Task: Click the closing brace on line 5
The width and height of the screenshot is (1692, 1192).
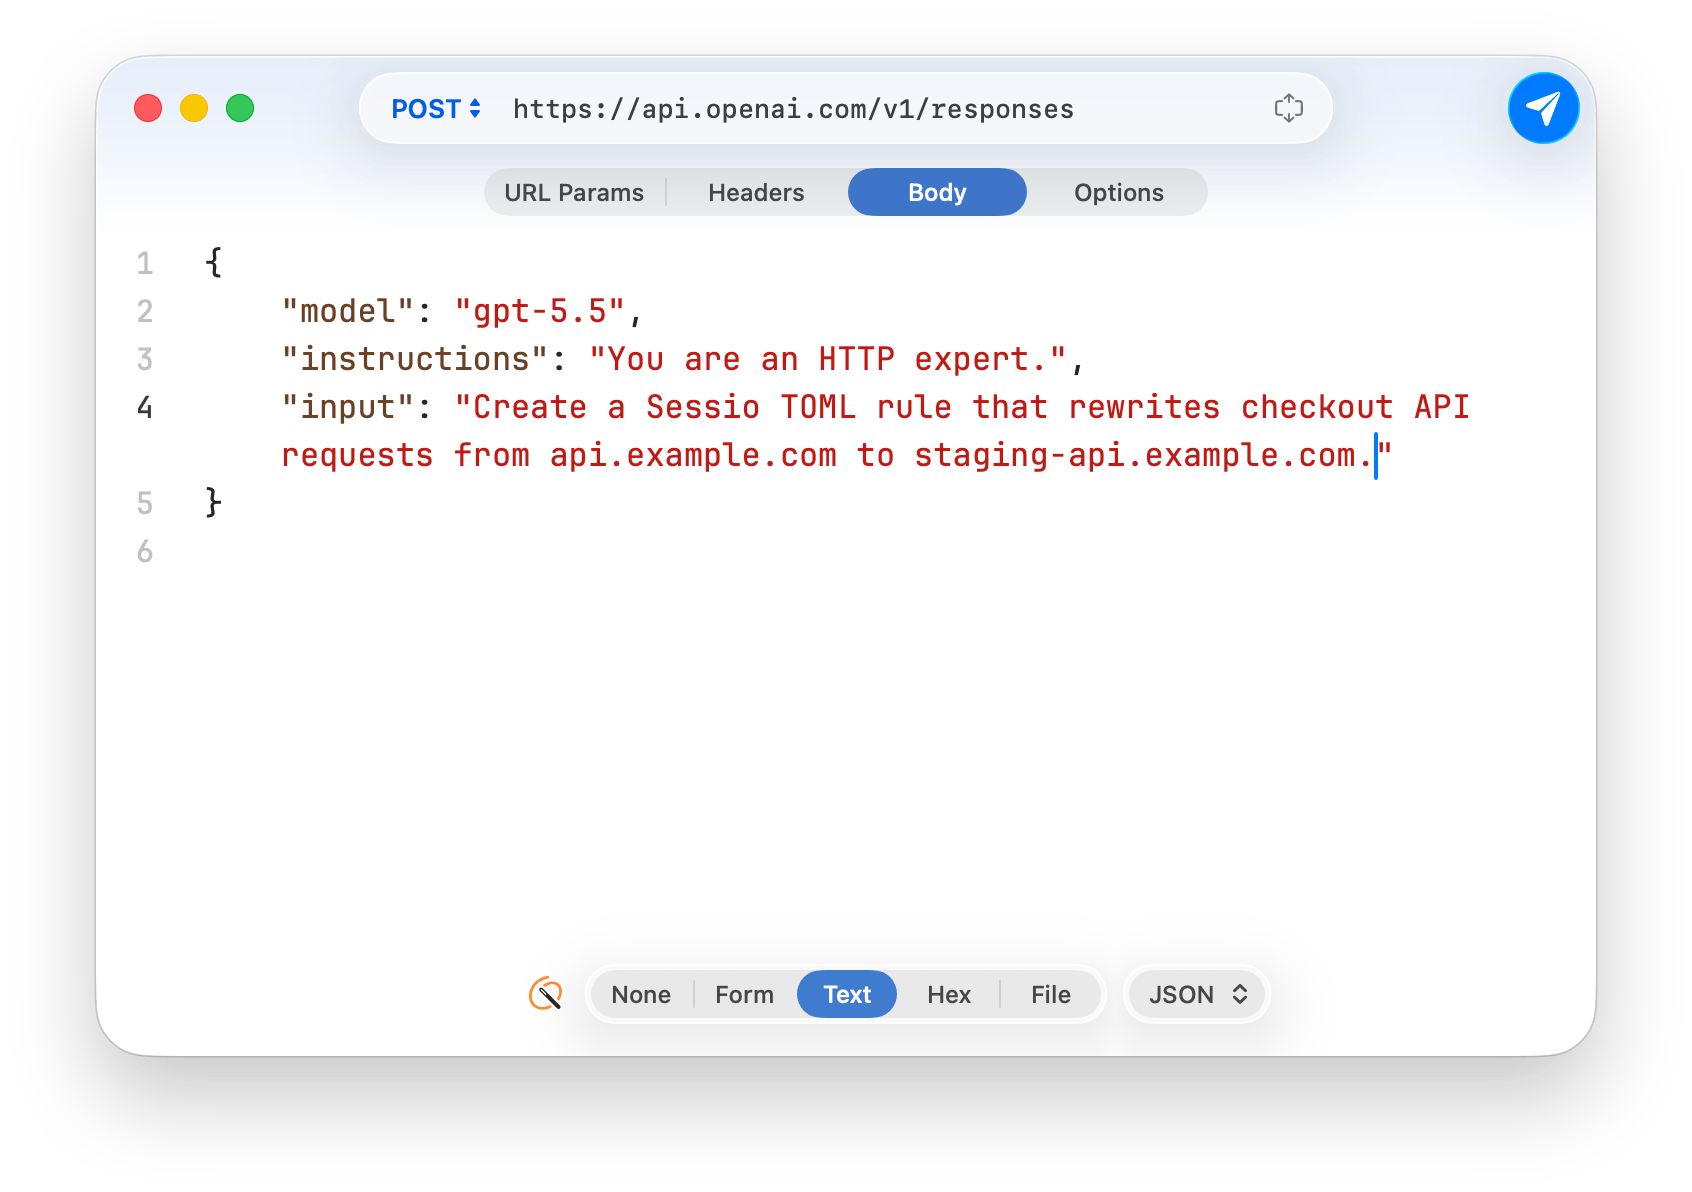Action: (x=213, y=502)
